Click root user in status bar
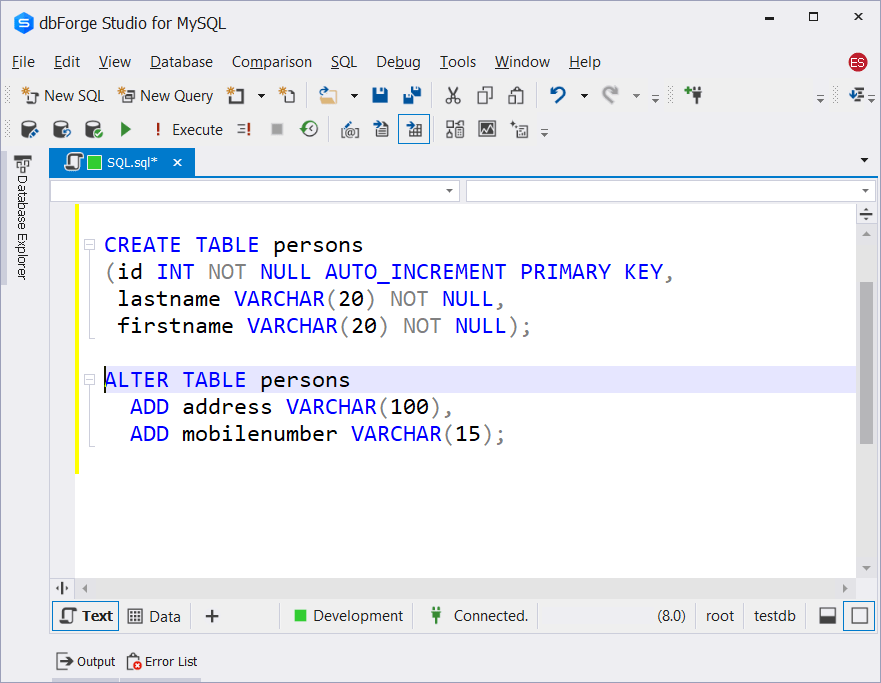 pos(720,616)
